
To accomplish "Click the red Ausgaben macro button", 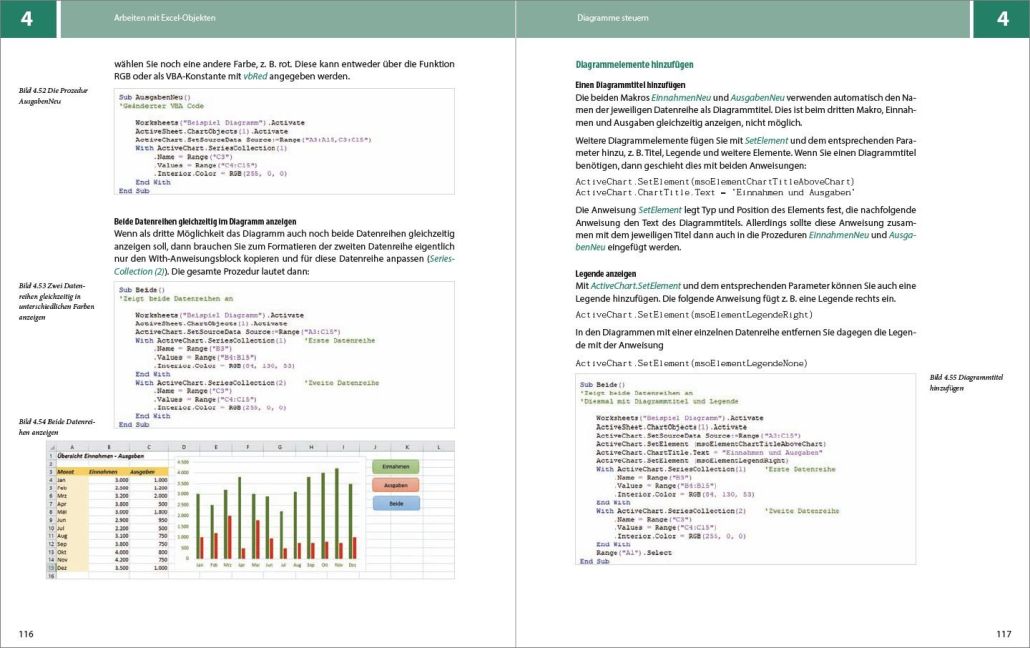I will pos(395,484).
